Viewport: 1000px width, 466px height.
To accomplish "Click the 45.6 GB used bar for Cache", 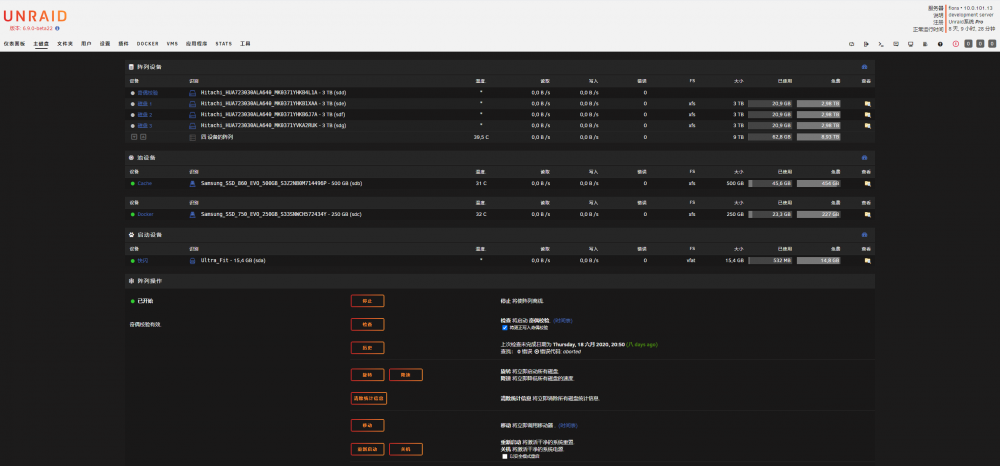I will tap(770, 184).
